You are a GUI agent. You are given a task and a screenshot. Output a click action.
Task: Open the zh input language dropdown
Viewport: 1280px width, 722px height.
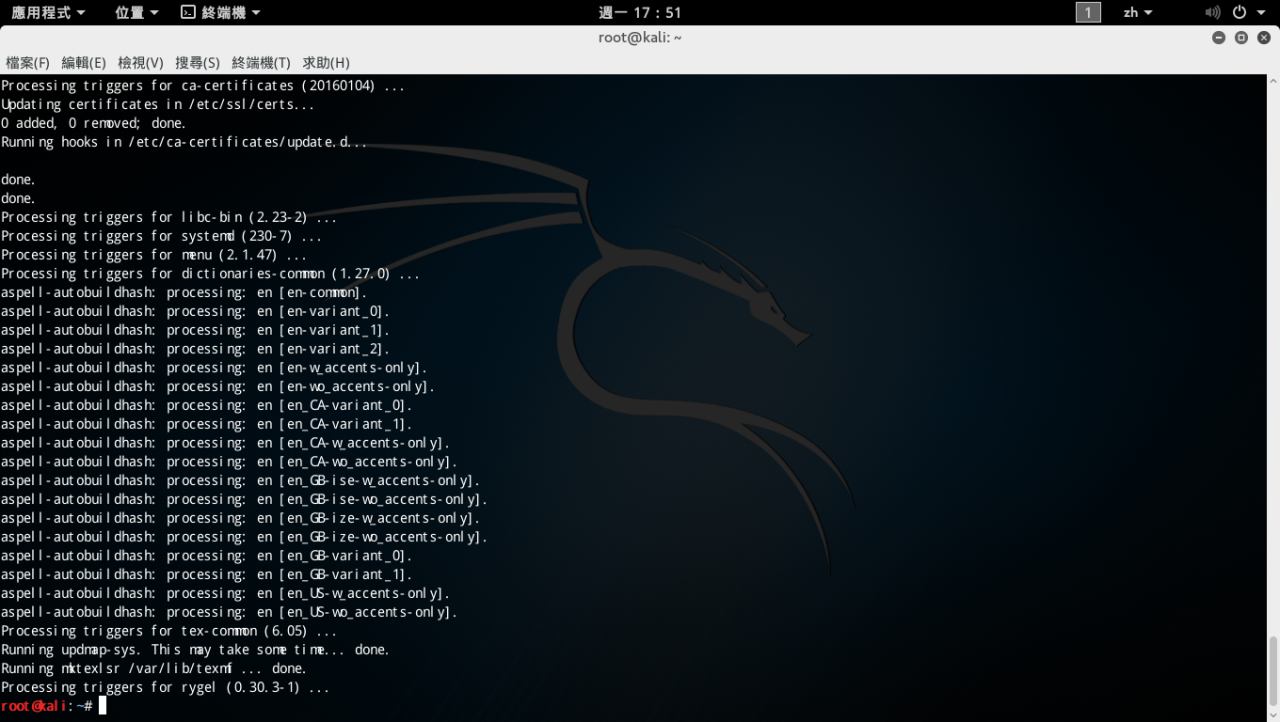pos(1137,12)
